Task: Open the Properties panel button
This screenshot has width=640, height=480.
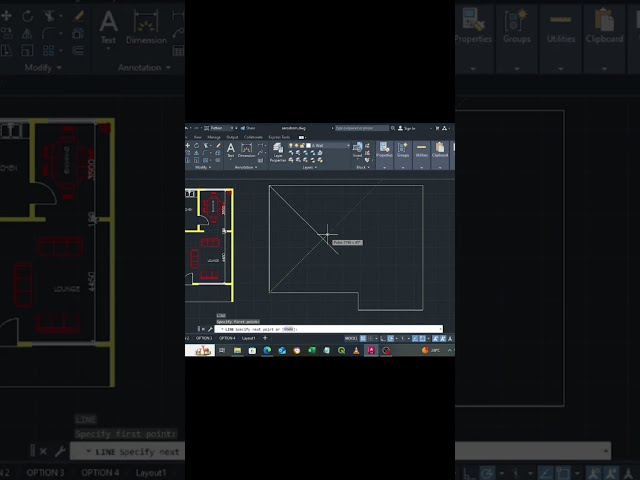Action: coord(384,149)
